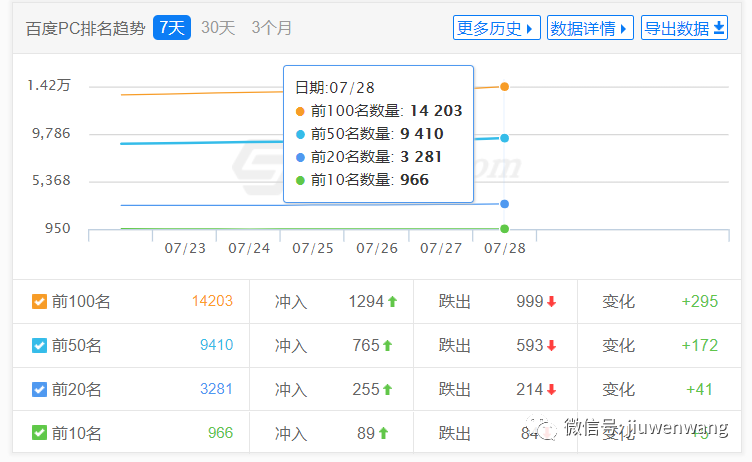Click red down arrow beside 999
The image size is (752, 462).
[x=551, y=301]
